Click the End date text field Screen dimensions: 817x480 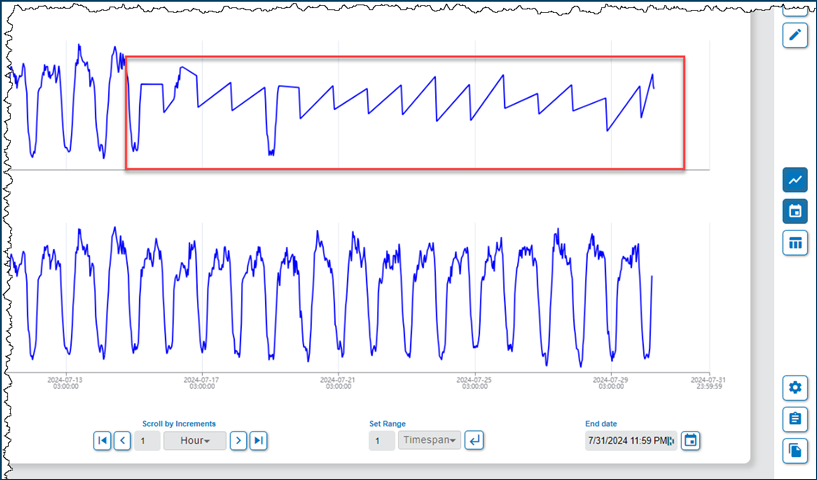tap(630, 440)
